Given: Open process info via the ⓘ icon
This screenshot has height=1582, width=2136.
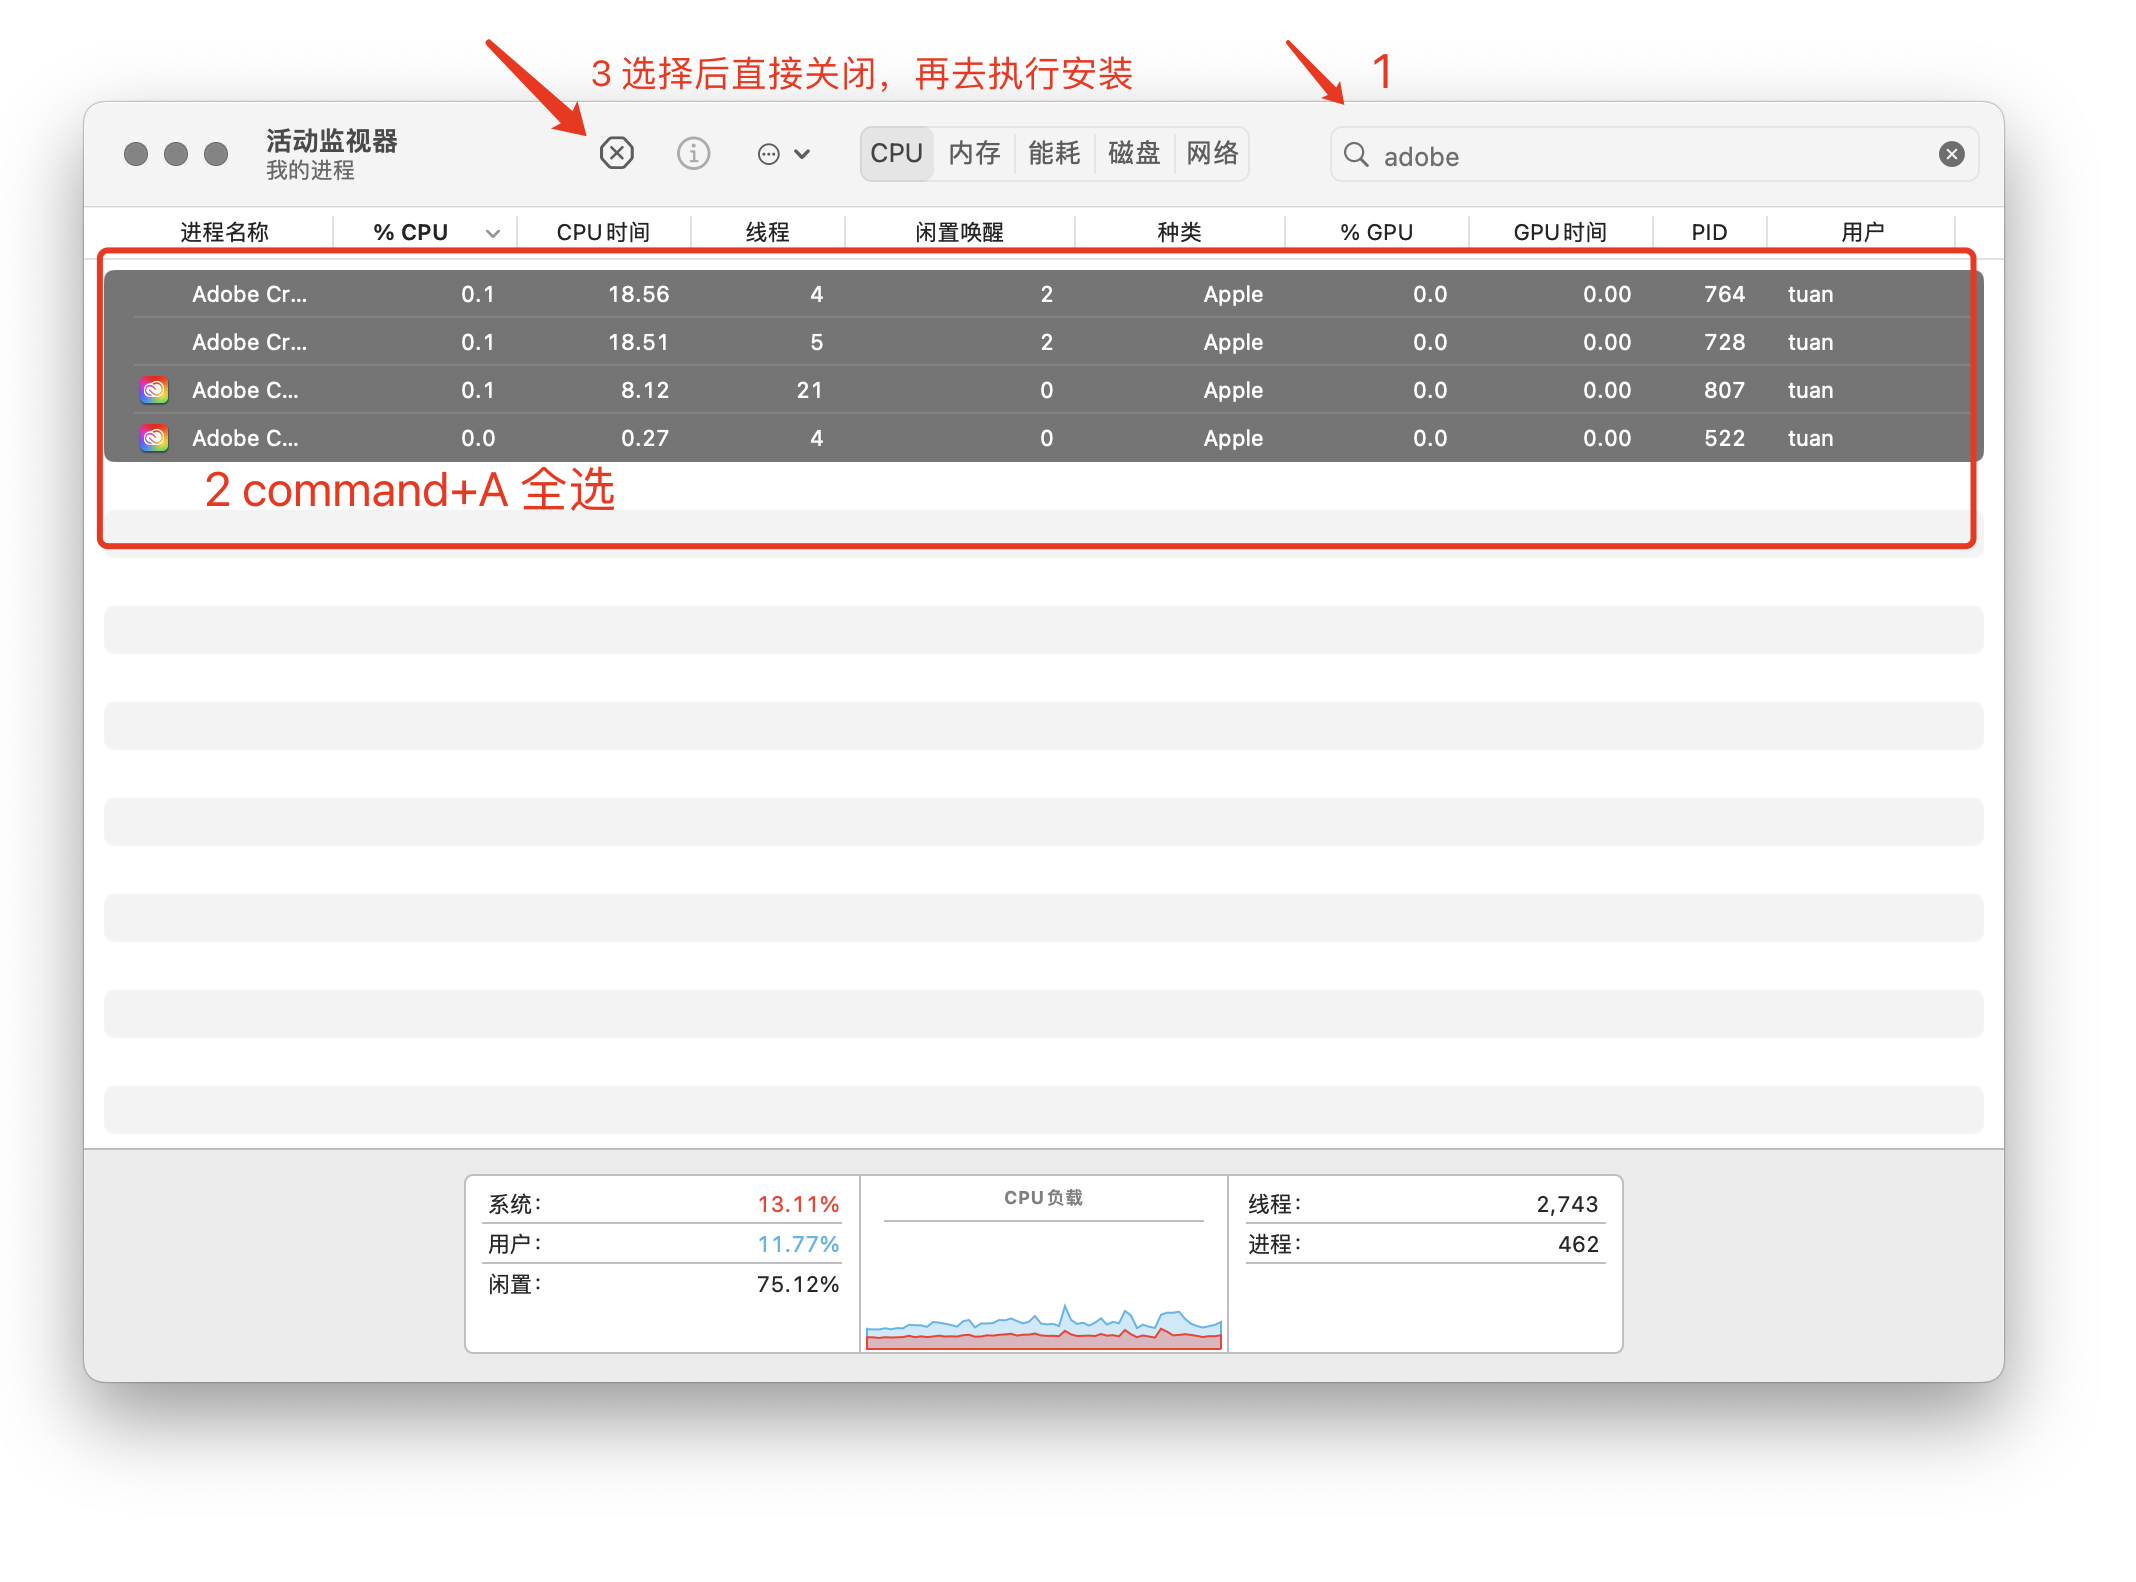Looking at the screenshot, I should (693, 153).
